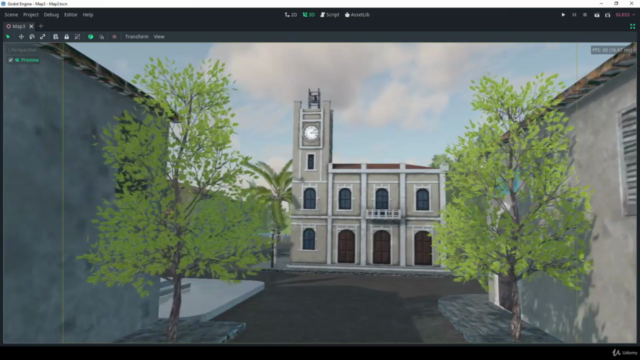The height and width of the screenshot is (360, 640).
Task: Open the Project menu
Action: [x=31, y=15]
